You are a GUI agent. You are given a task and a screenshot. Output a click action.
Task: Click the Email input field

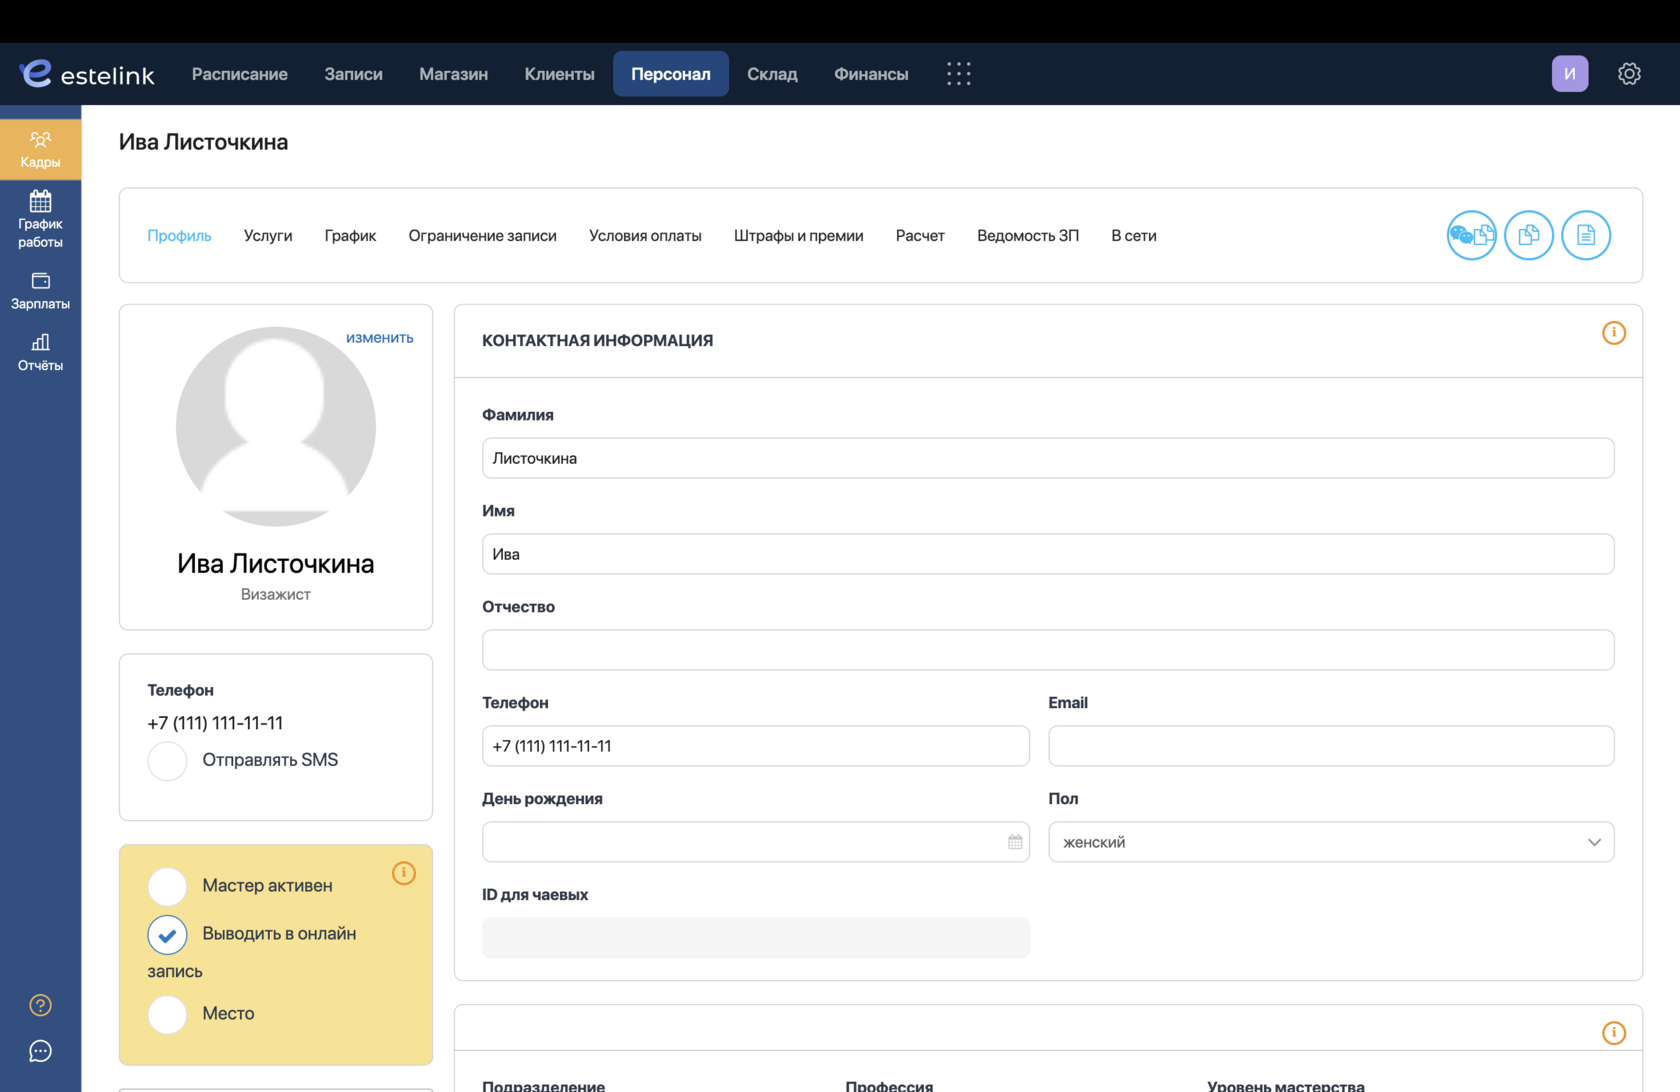[1331, 746]
